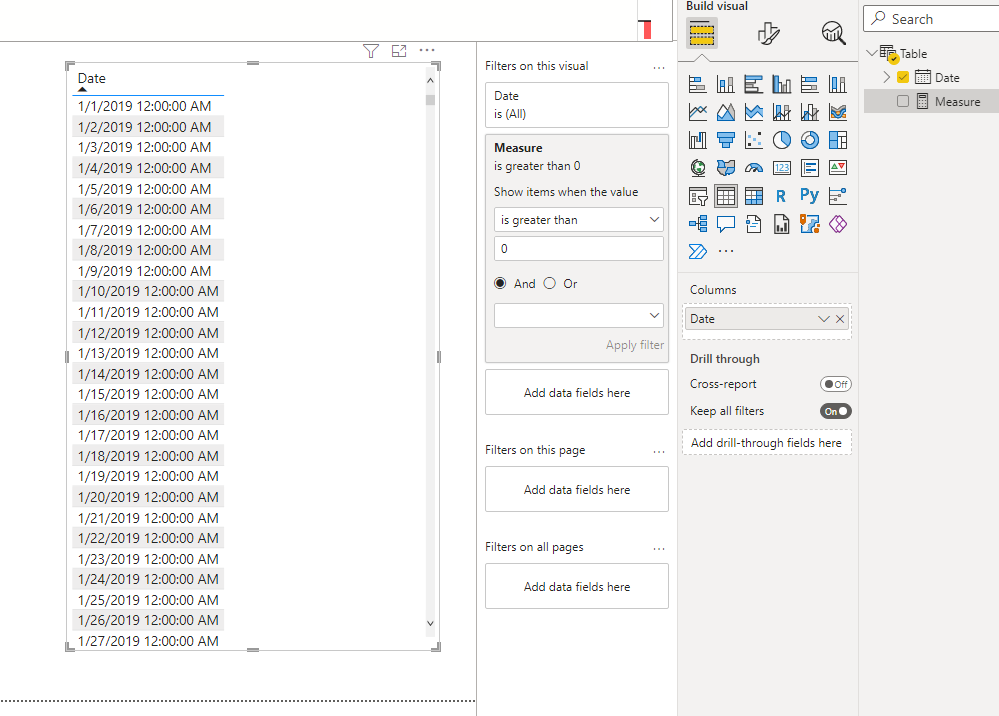Click the filter value input containing 0

(579, 249)
